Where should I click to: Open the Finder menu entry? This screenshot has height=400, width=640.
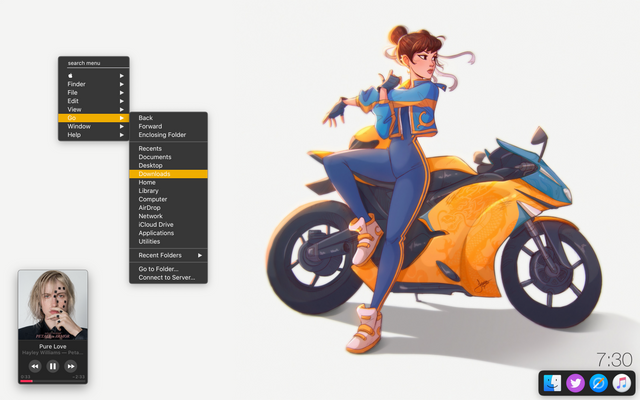(93, 84)
